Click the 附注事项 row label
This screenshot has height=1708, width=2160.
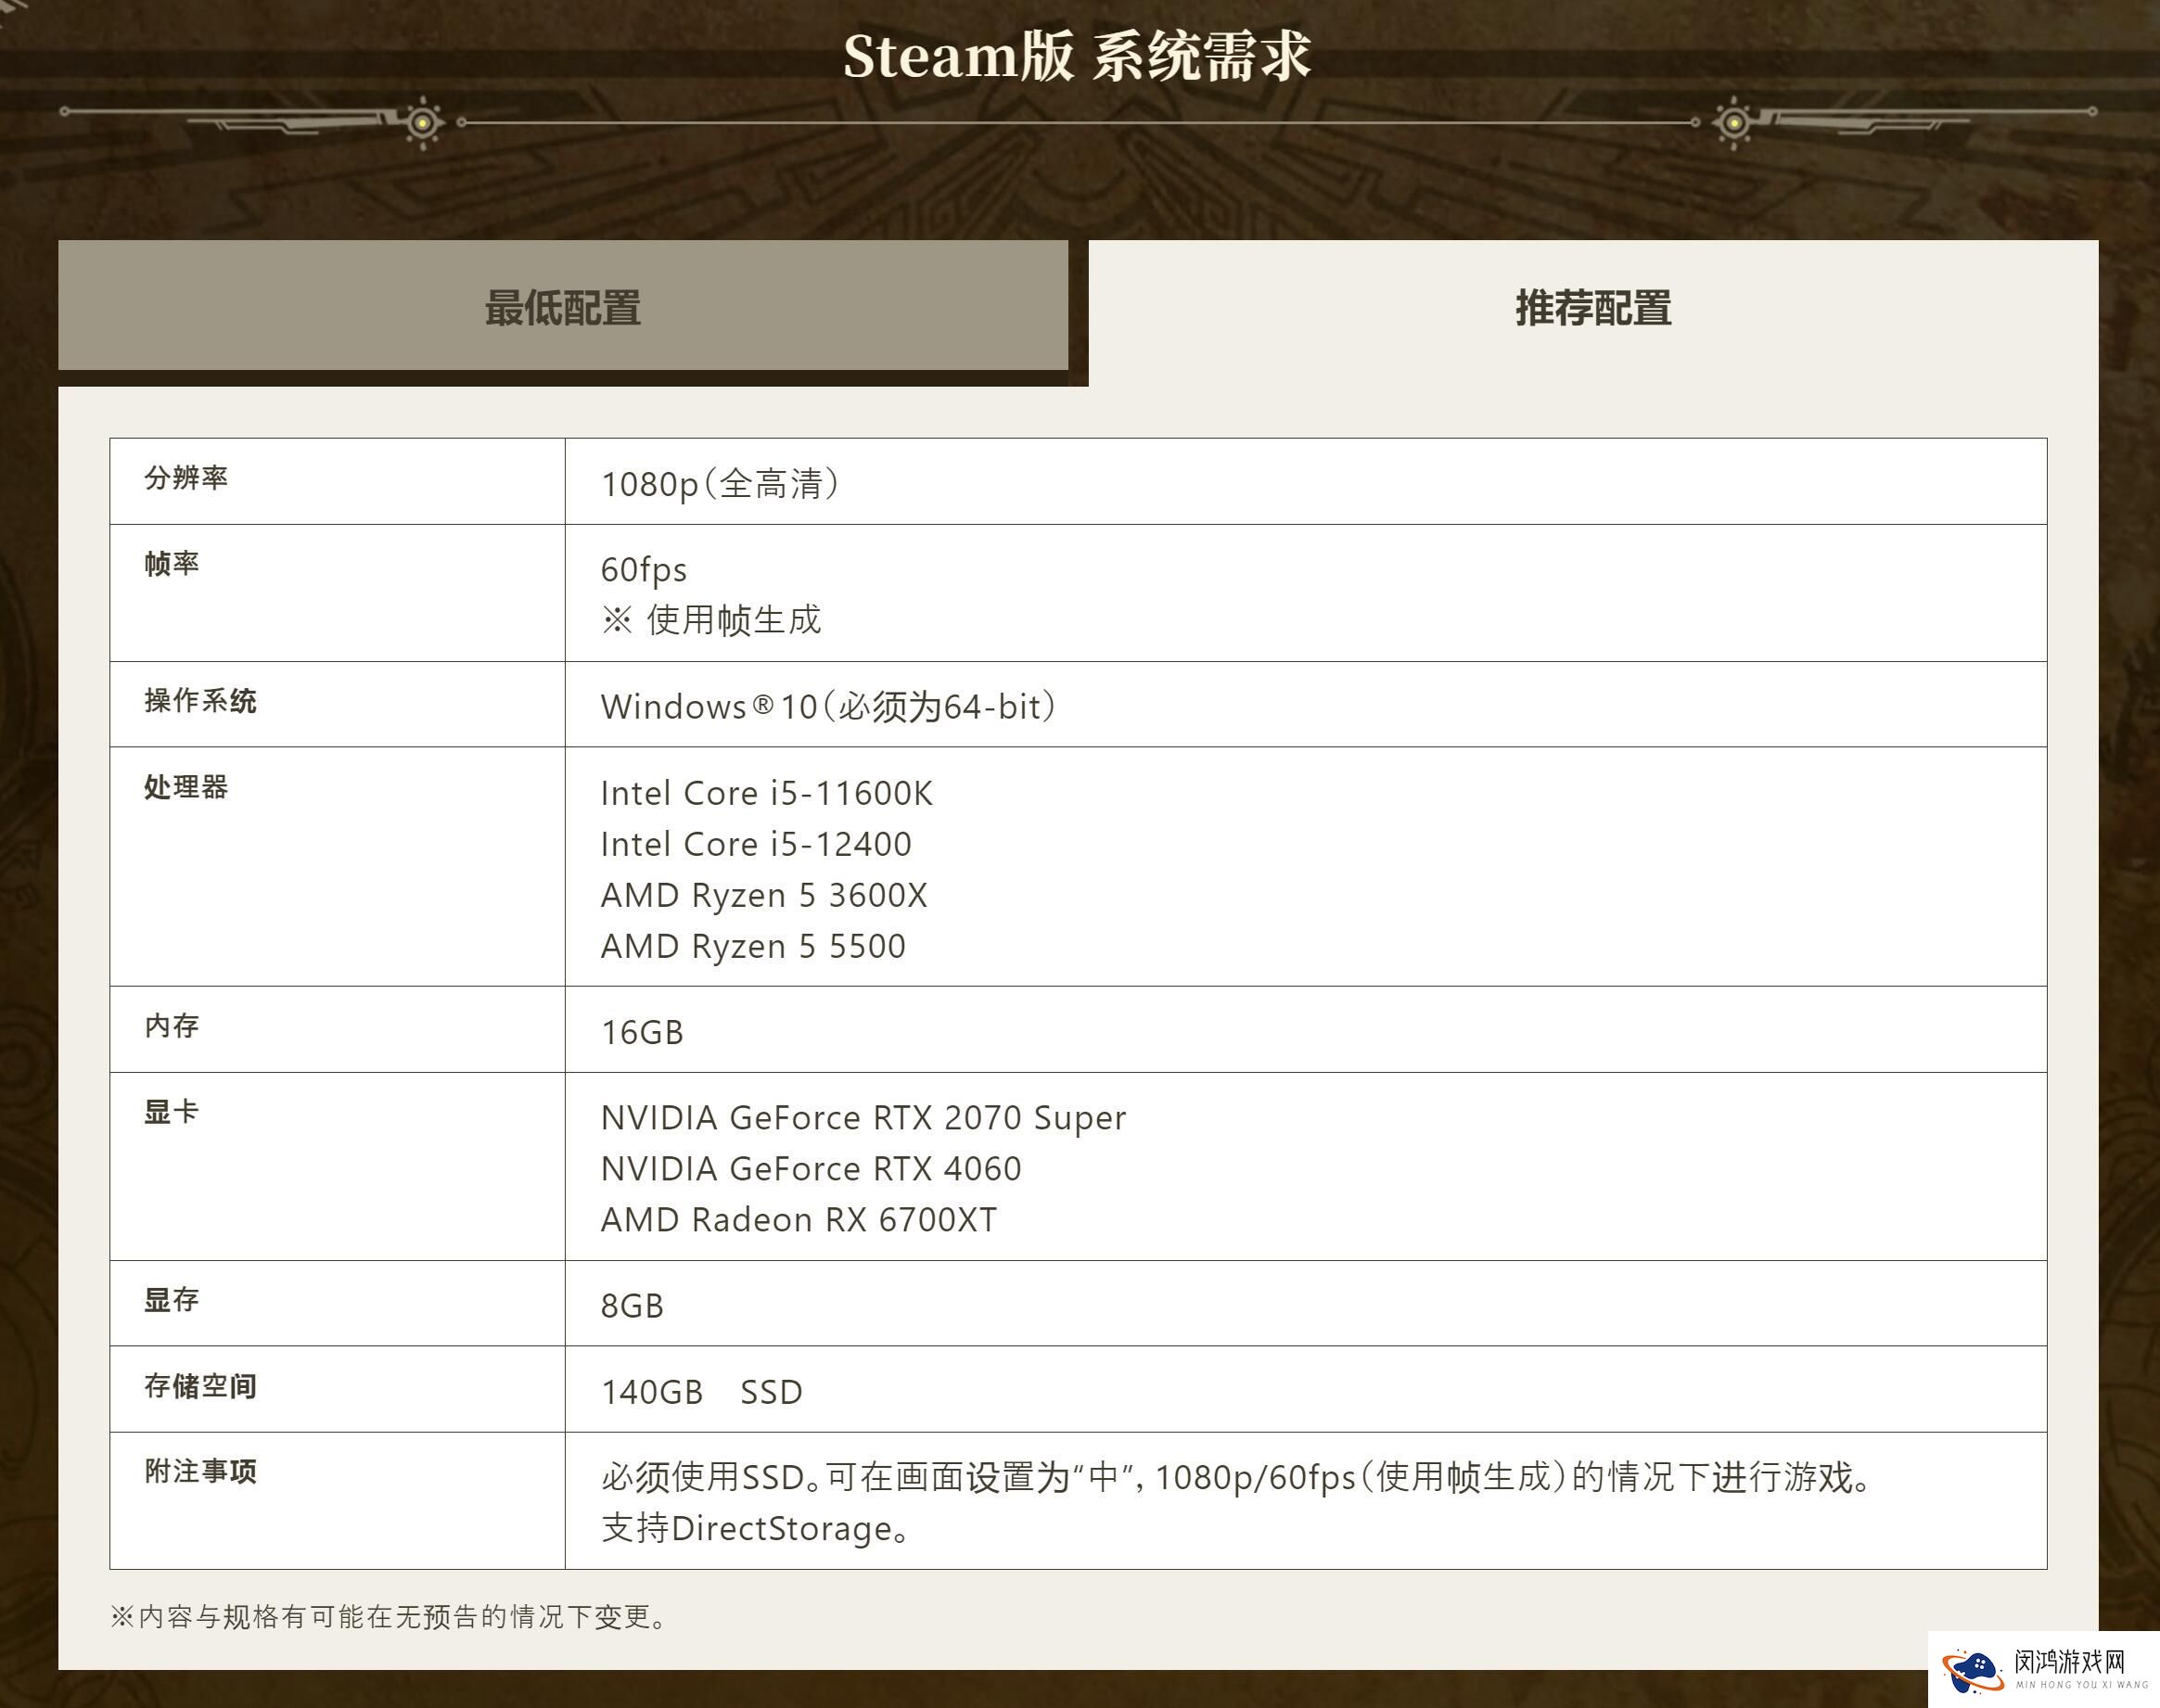200,1472
